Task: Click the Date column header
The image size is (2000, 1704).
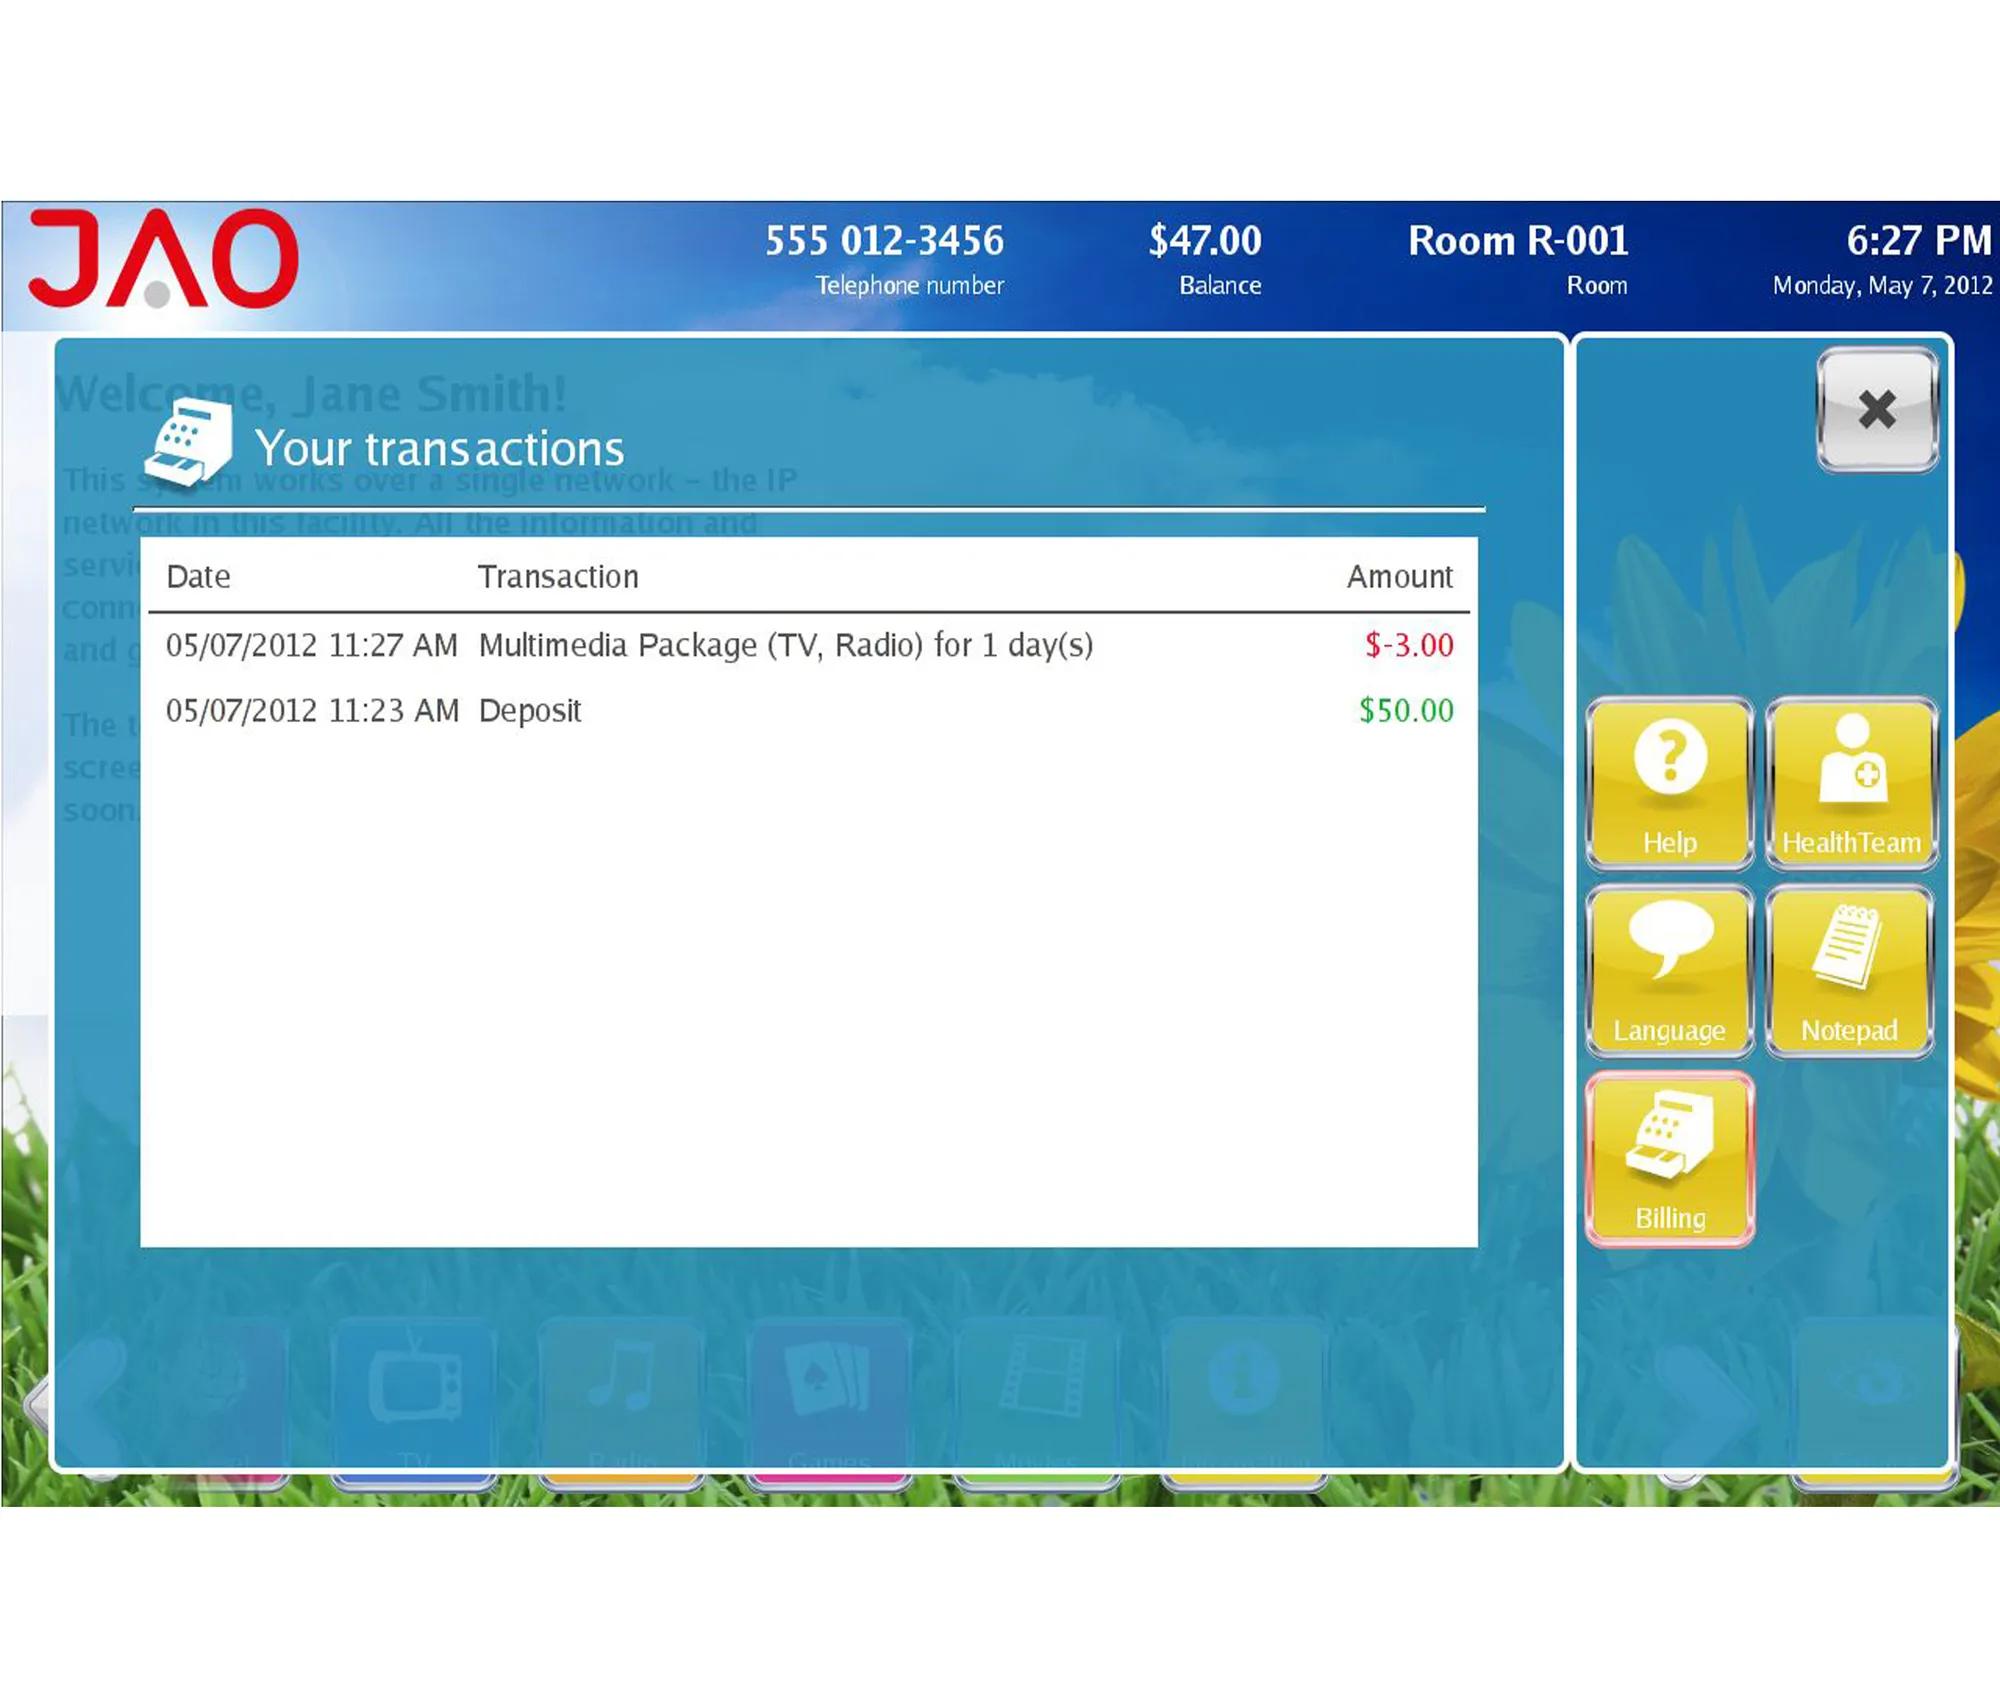Action: pos(198,577)
